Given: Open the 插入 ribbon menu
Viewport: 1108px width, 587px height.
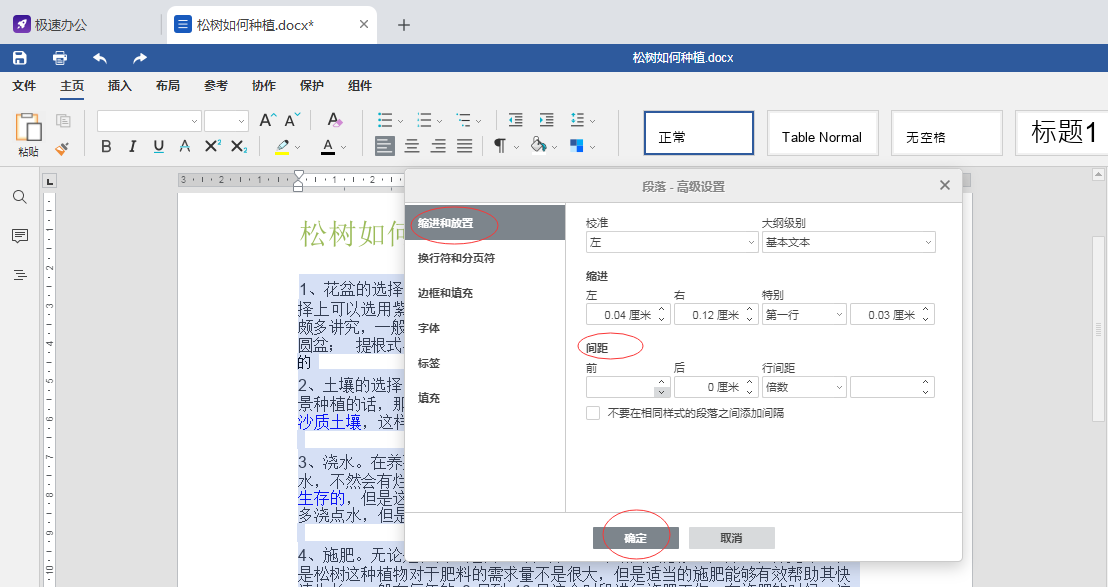Looking at the screenshot, I should click(x=120, y=86).
